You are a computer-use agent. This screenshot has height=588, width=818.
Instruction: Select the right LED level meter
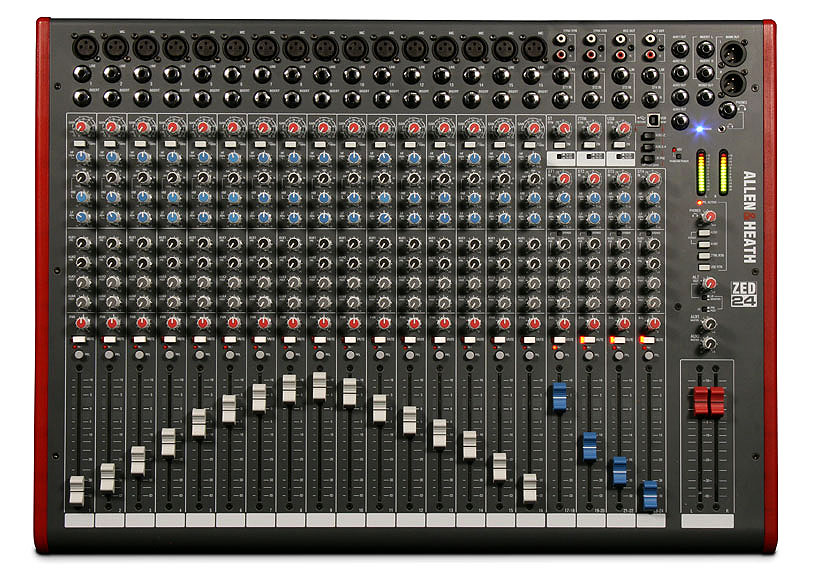724,172
